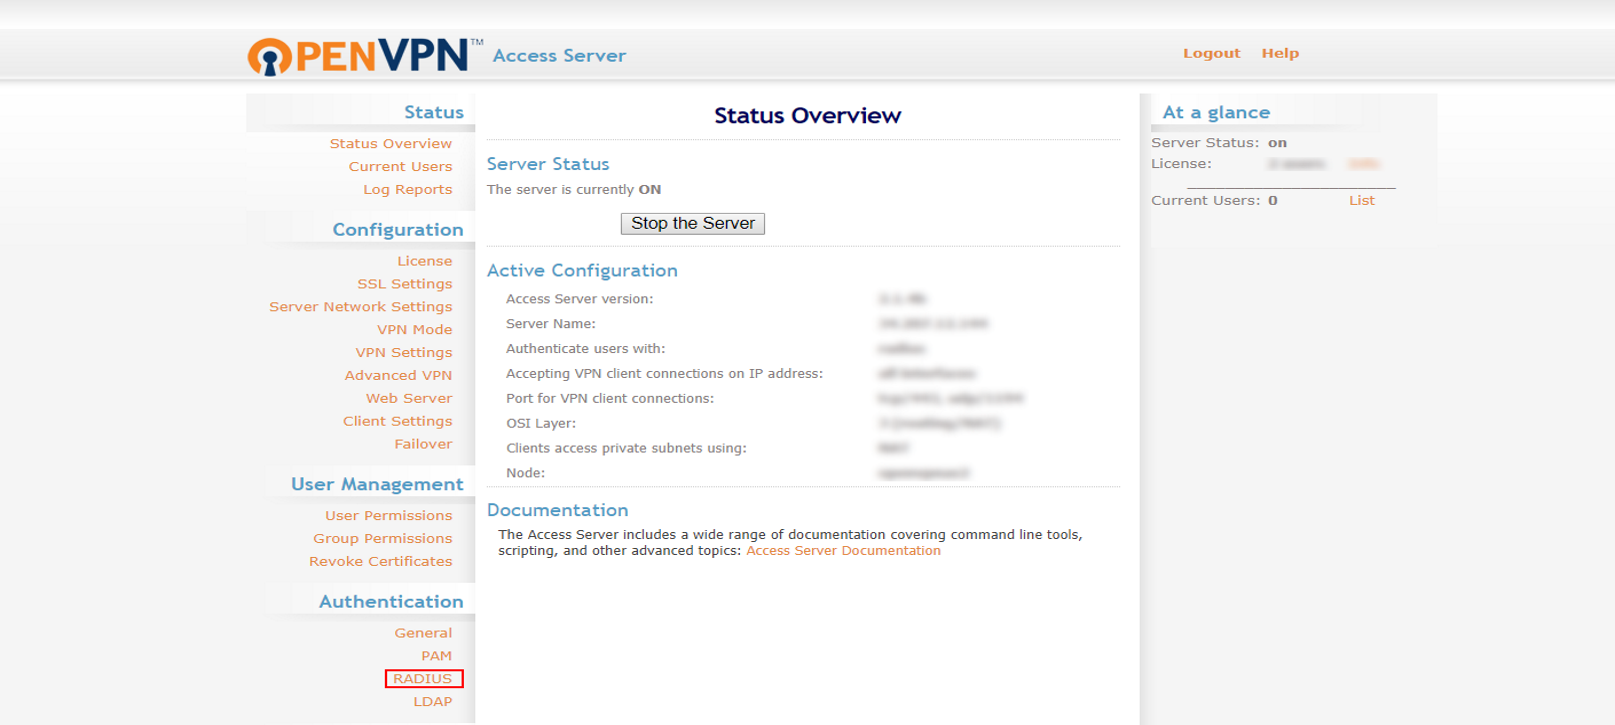Click 'Access Server version:' label
Image resolution: width=1615 pixels, height=725 pixels.
pyautogui.click(x=580, y=299)
